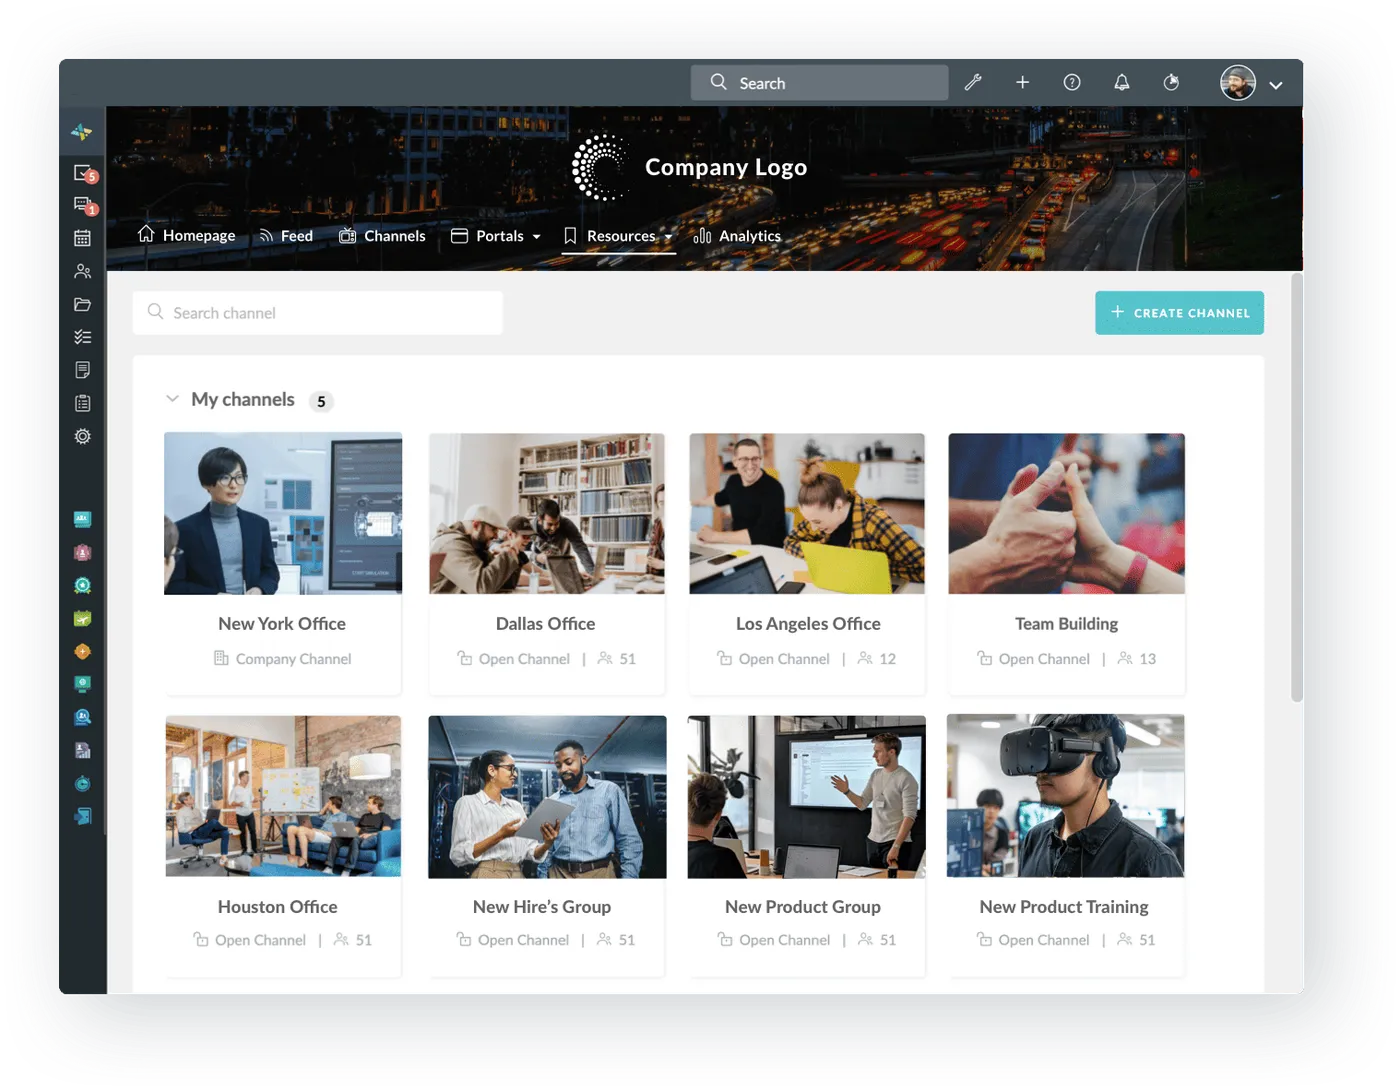Switch to the Feed tab

click(286, 236)
